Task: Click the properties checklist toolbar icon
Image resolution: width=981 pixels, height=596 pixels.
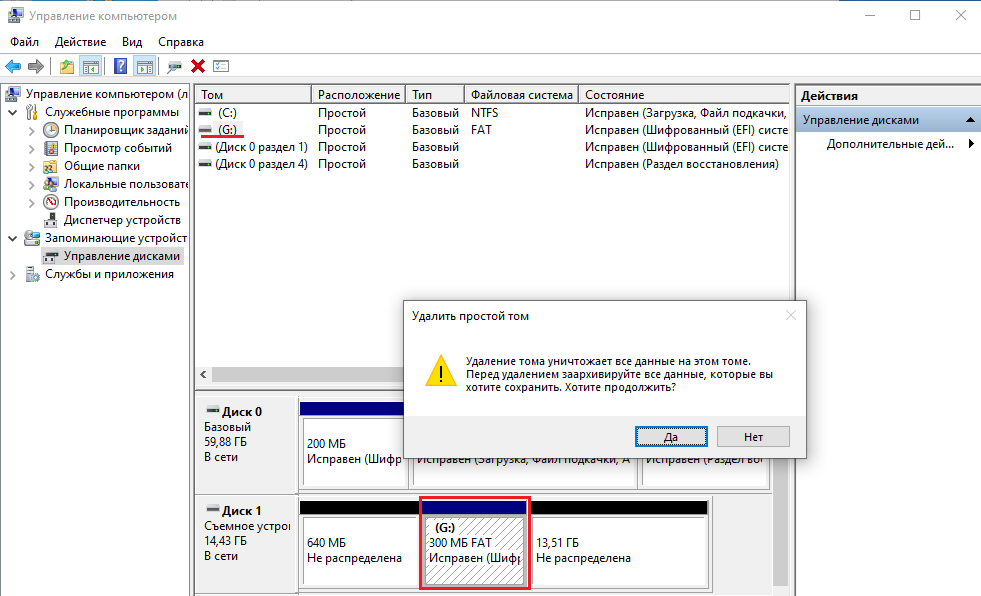Action: pyautogui.click(x=221, y=66)
